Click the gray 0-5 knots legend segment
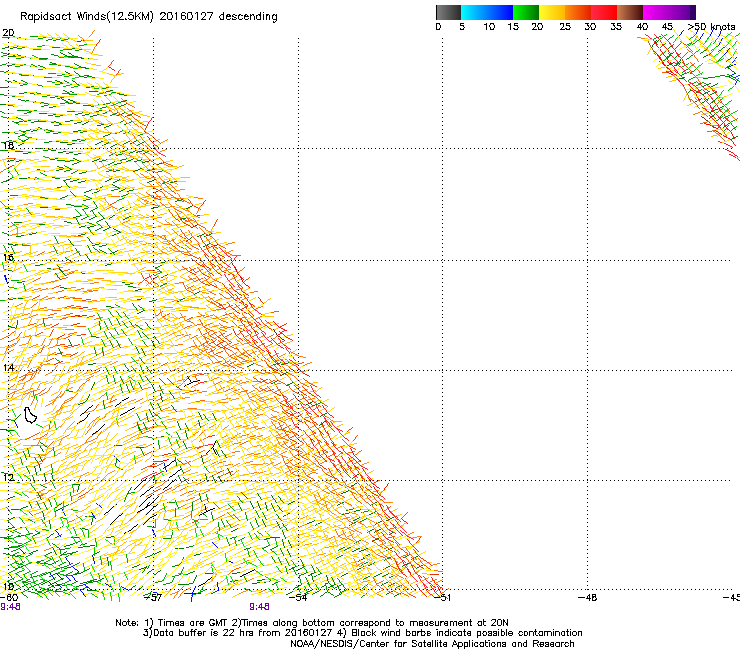740x650 pixels. [448, 12]
